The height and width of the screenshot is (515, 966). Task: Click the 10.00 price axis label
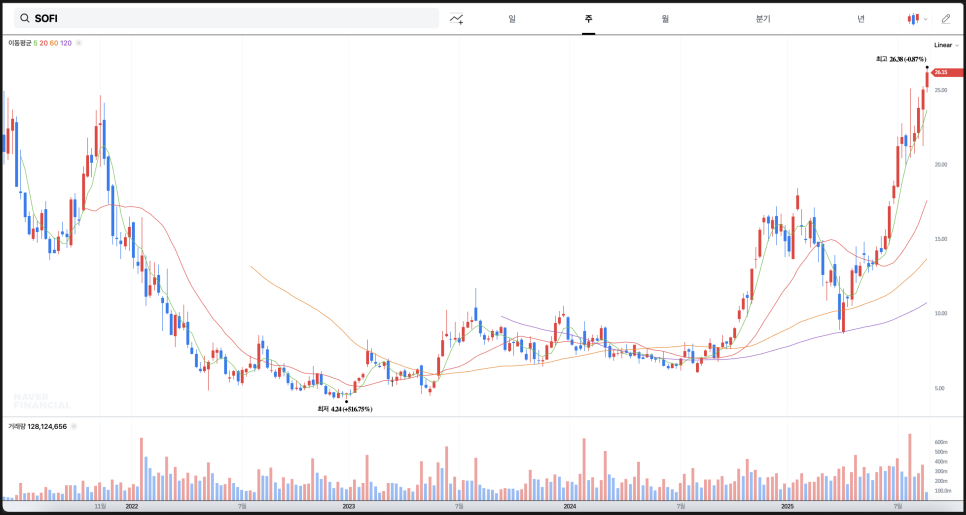pyautogui.click(x=941, y=314)
